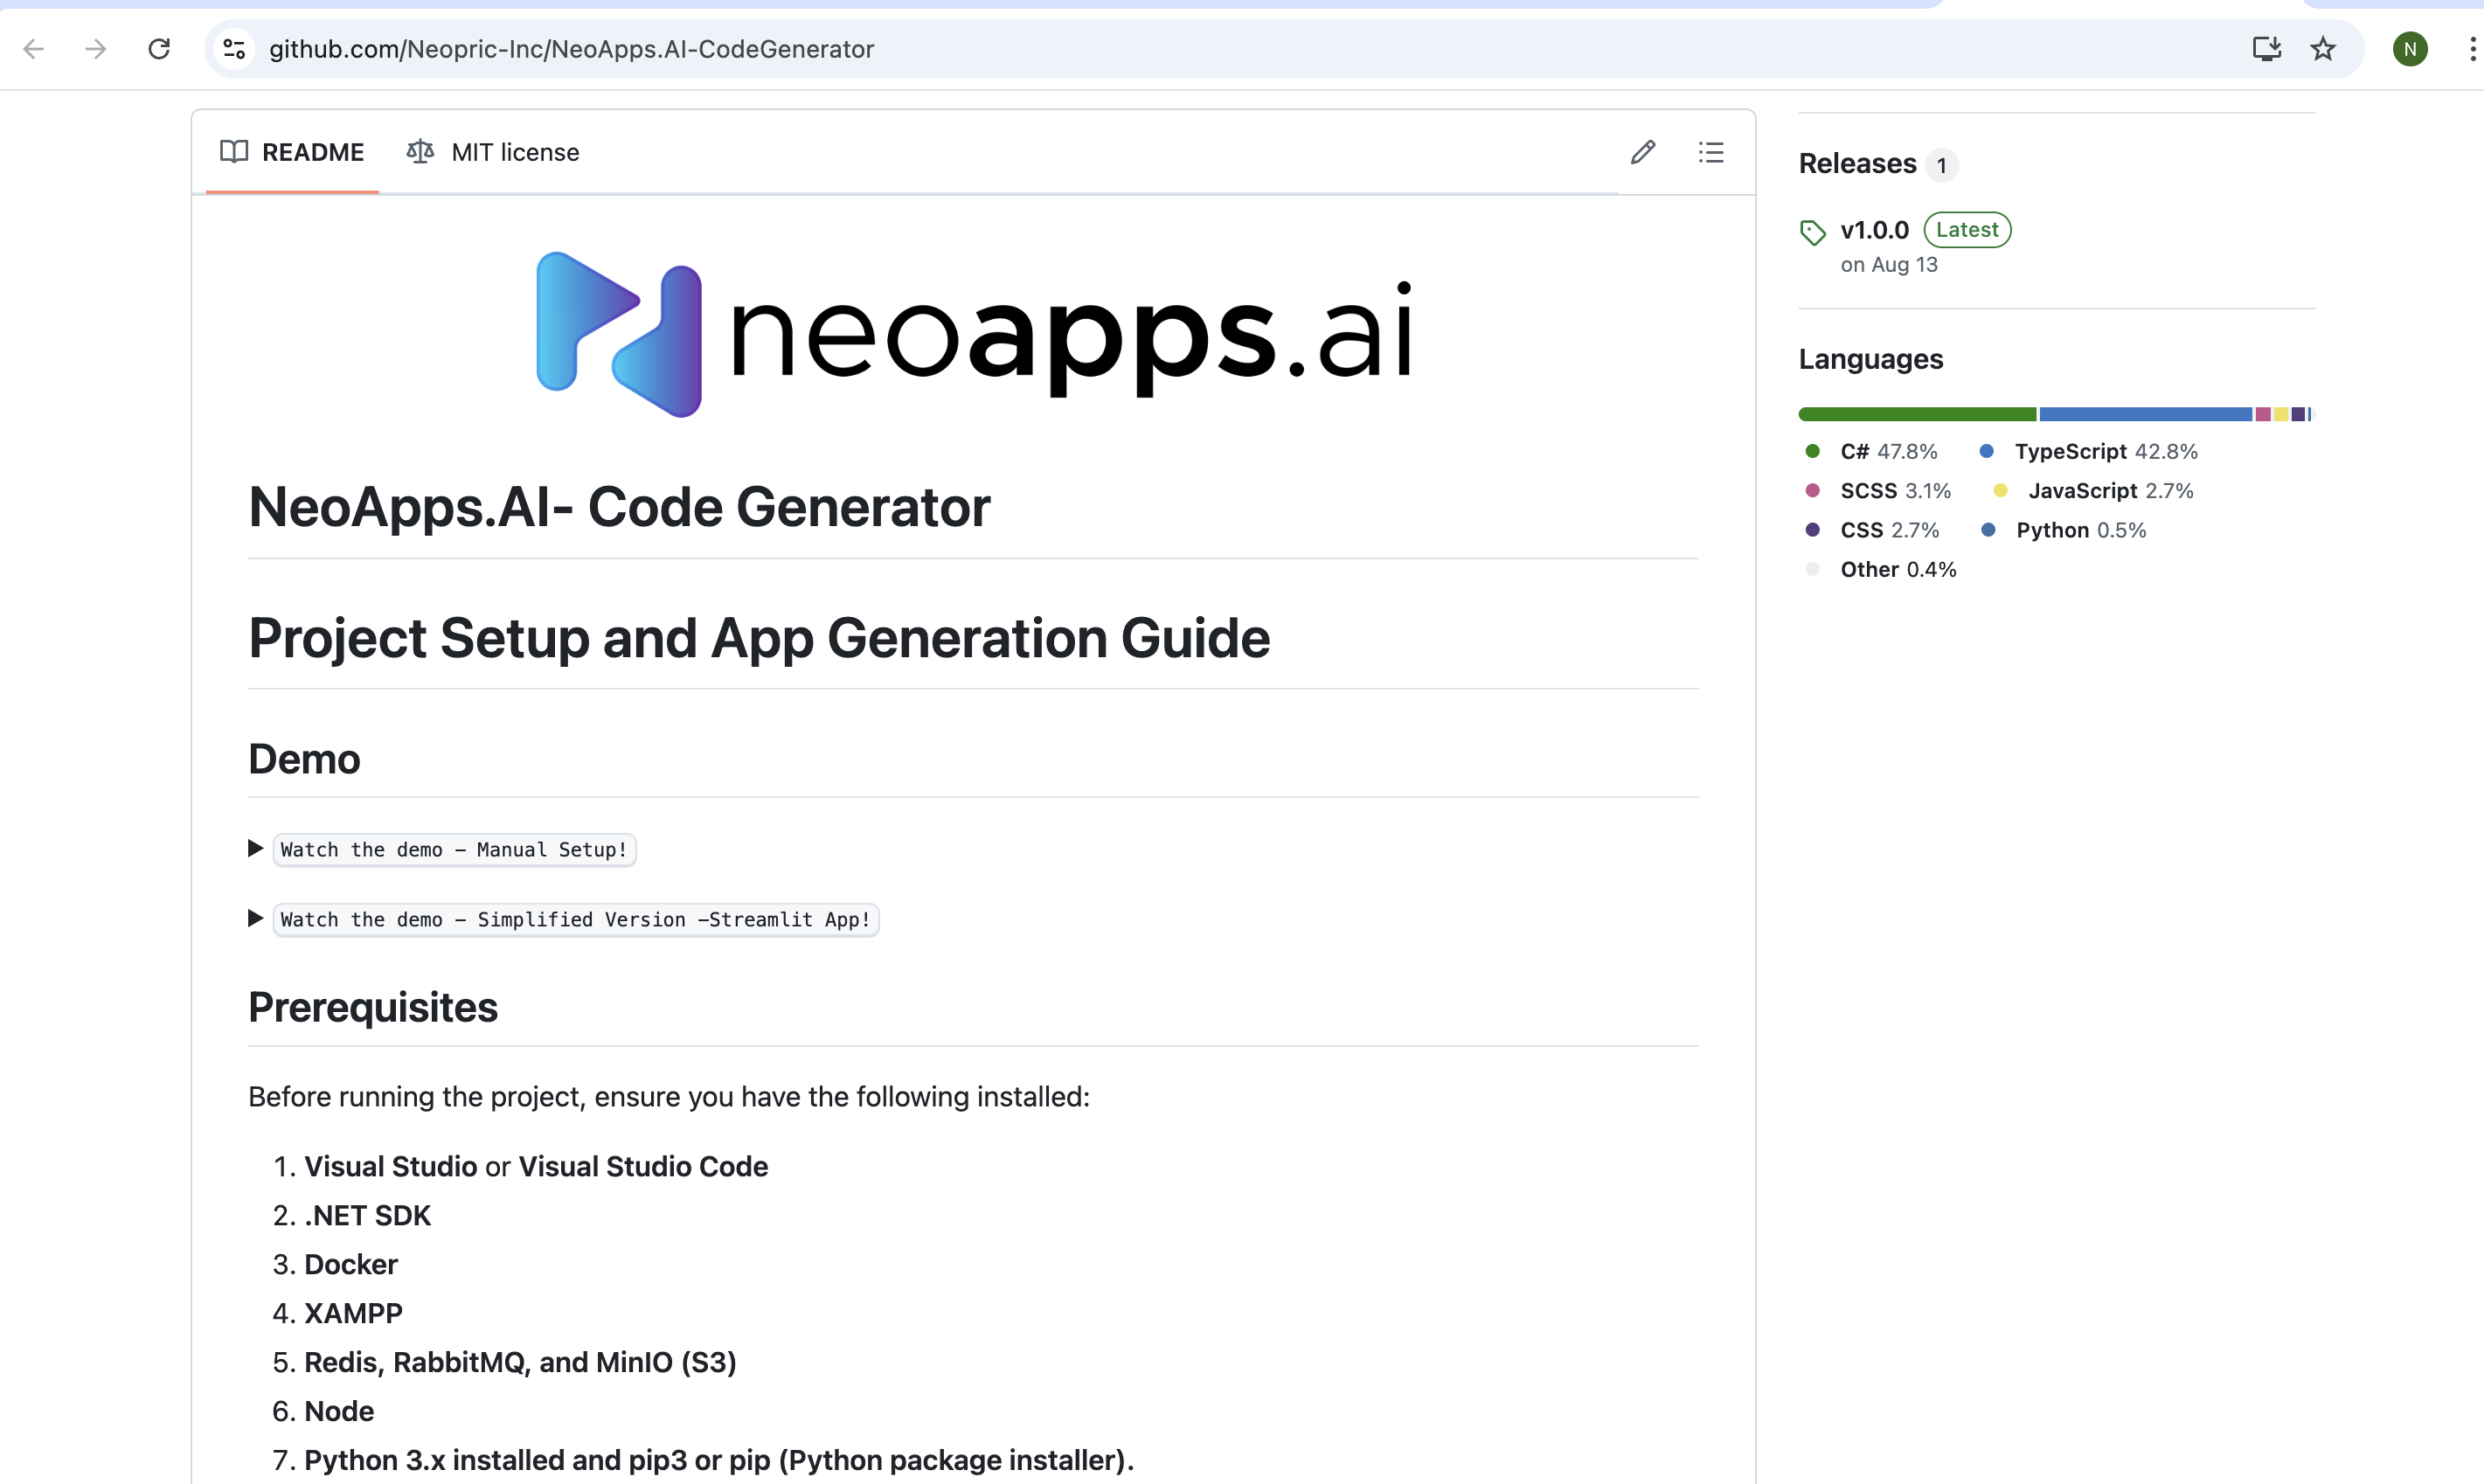The height and width of the screenshot is (1484, 2484).
Task: Open the v1.0.0 release
Action: coord(1874,229)
